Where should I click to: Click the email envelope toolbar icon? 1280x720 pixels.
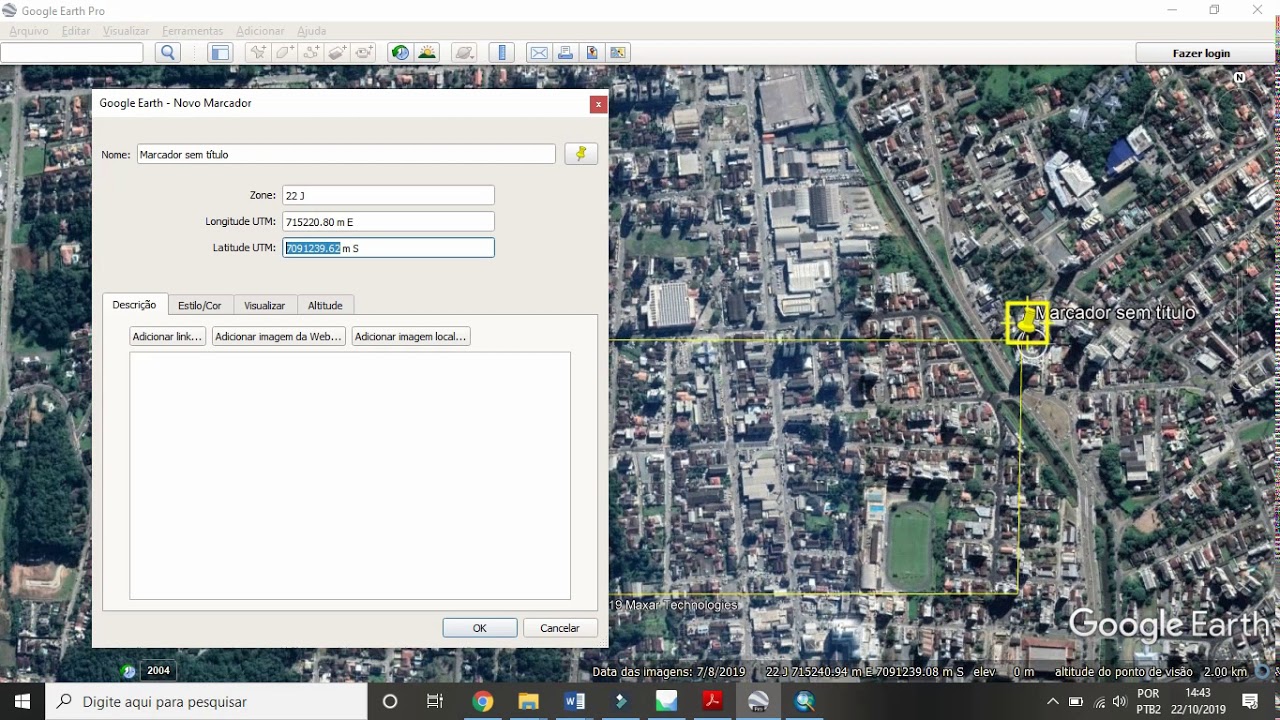coord(539,53)
